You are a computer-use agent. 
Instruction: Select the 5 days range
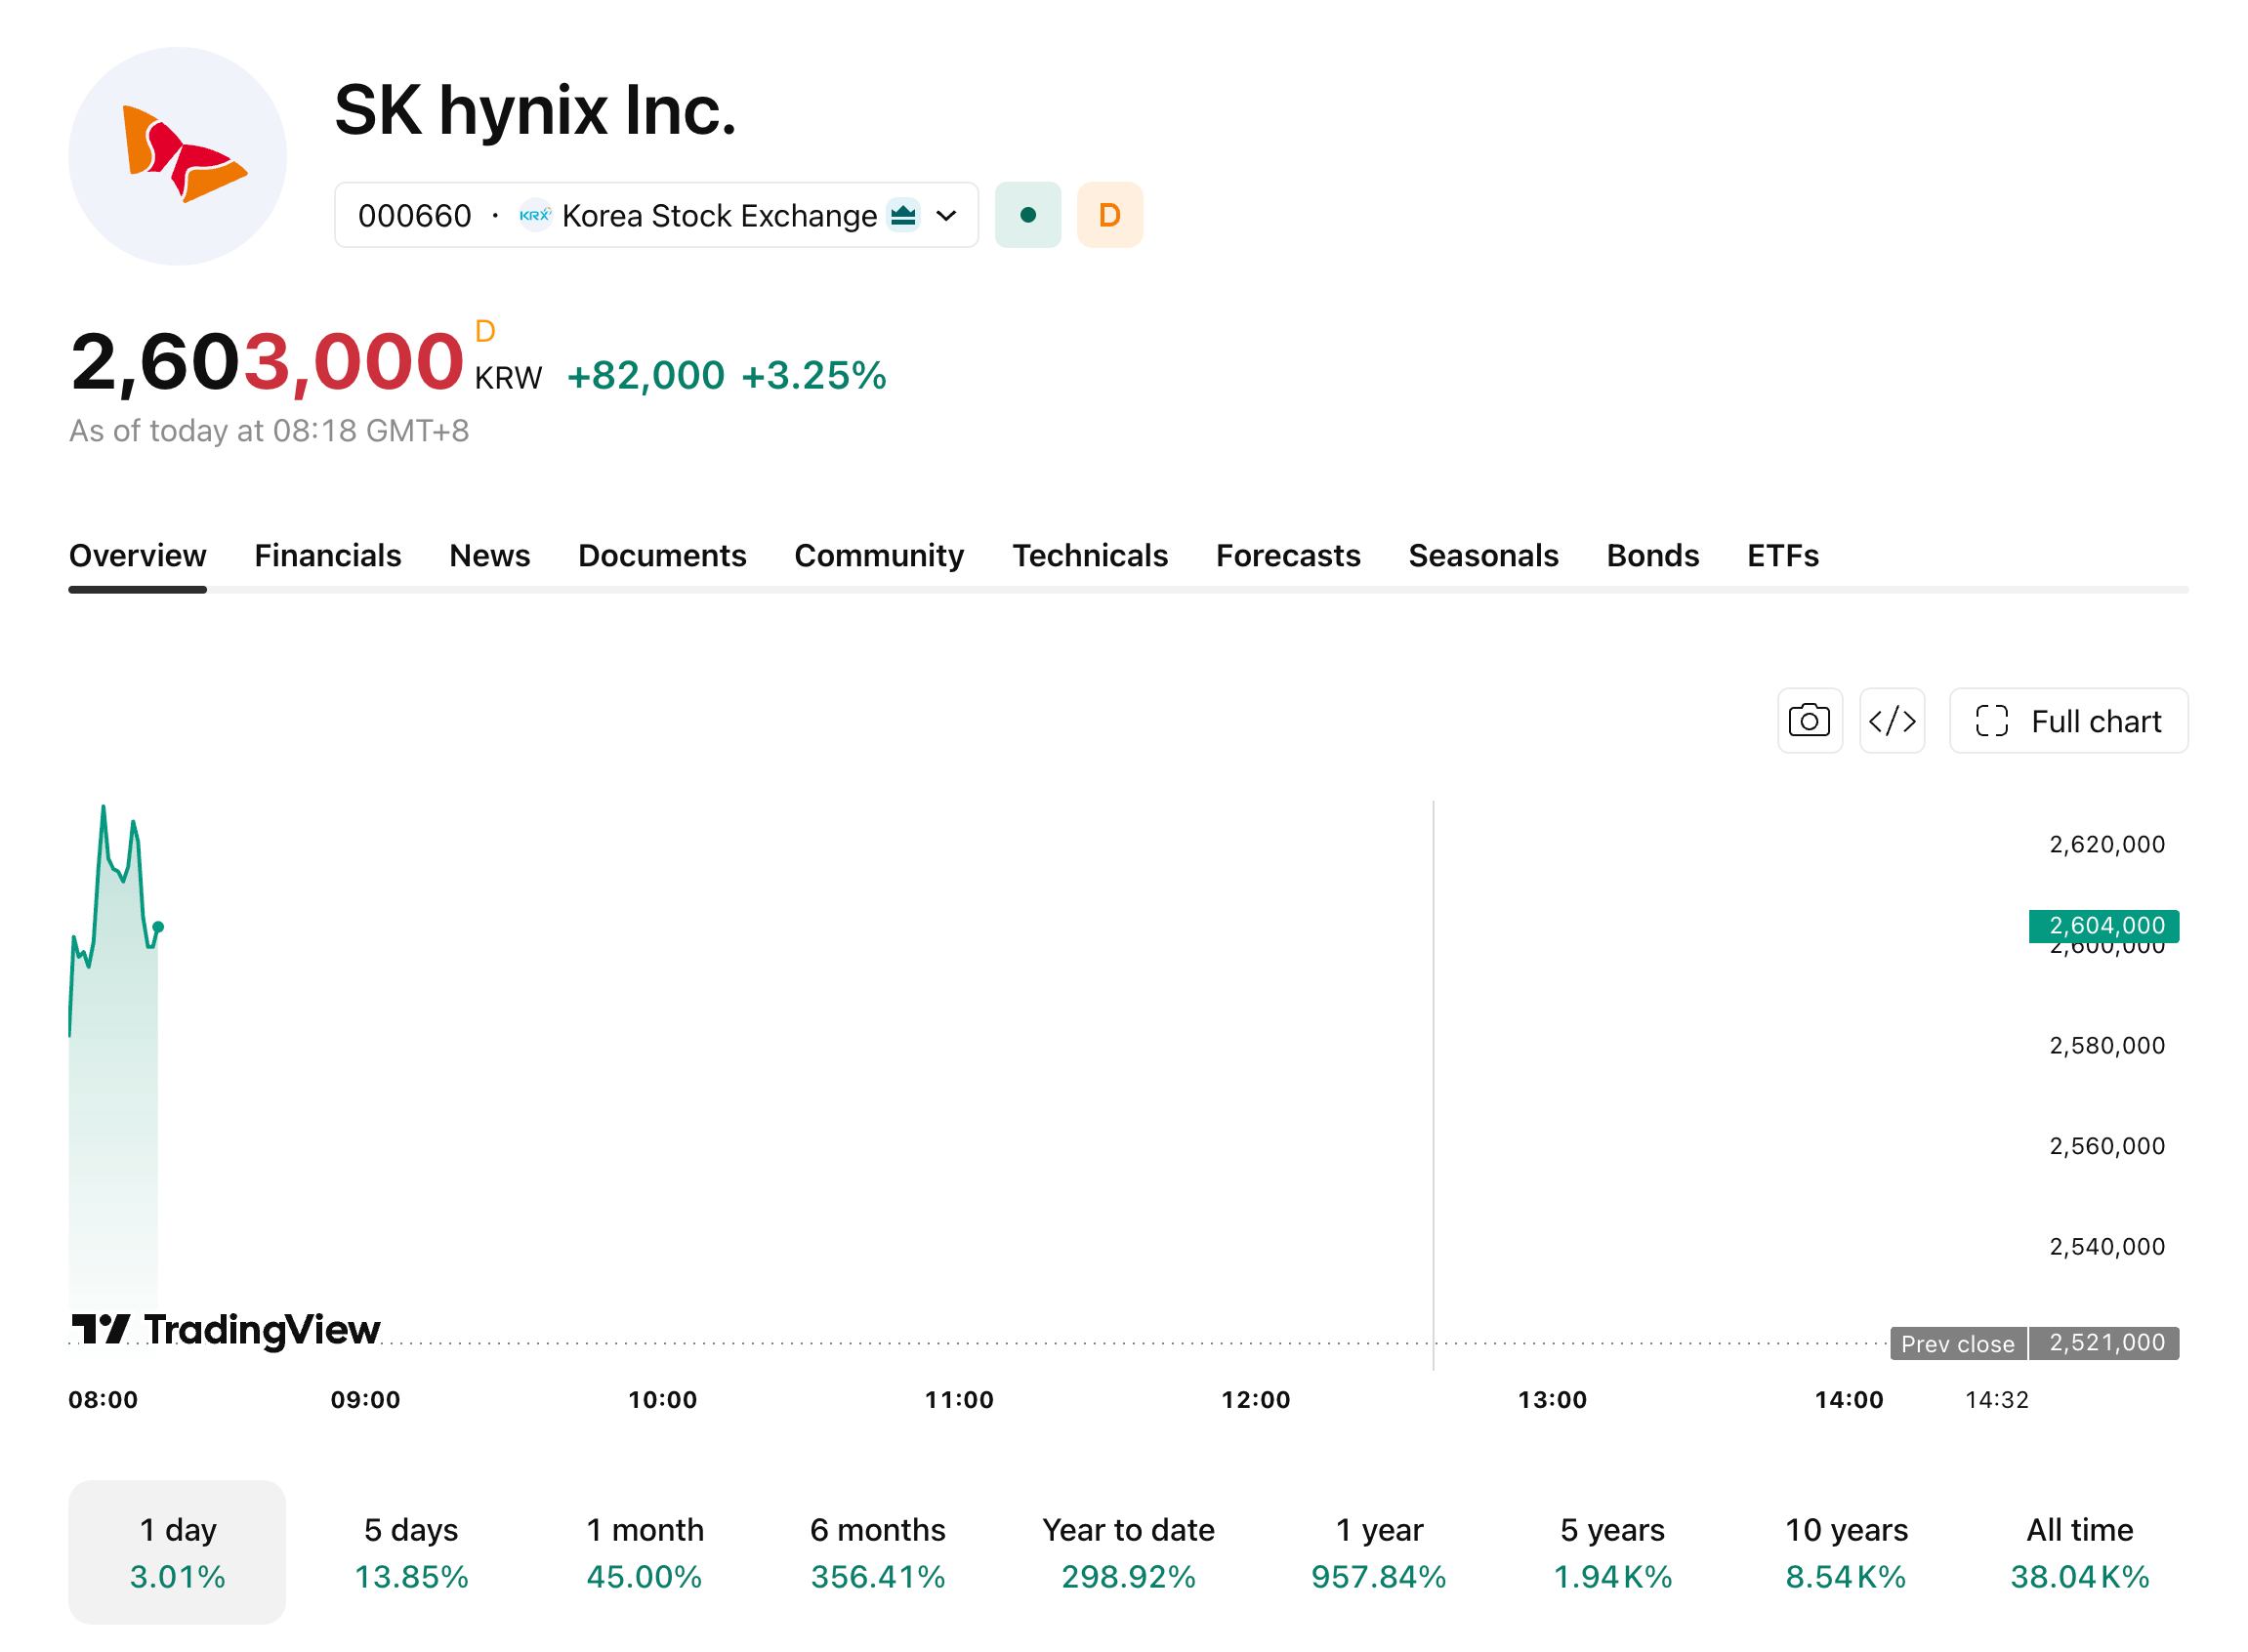point(411,1552)
